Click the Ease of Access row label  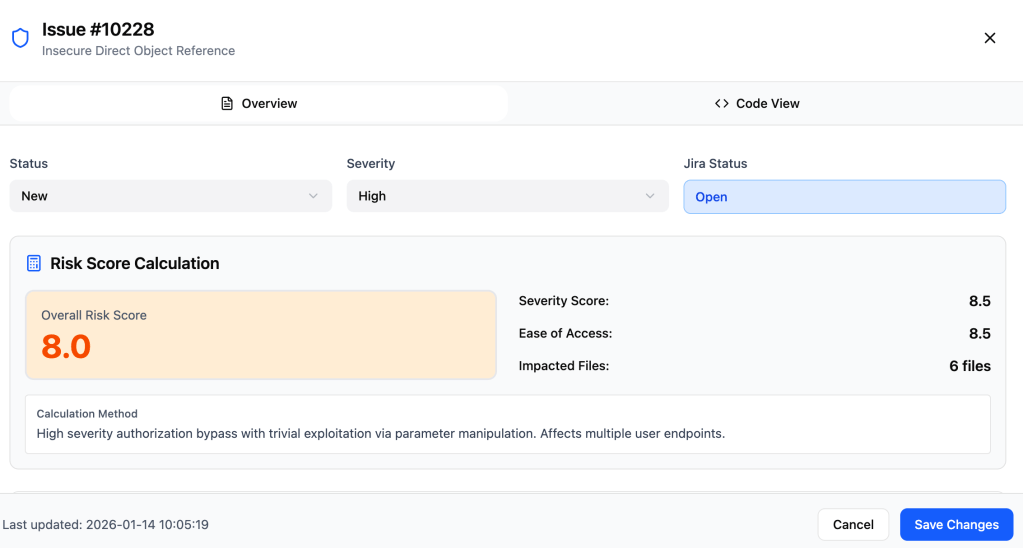click(x=565, y=334)
